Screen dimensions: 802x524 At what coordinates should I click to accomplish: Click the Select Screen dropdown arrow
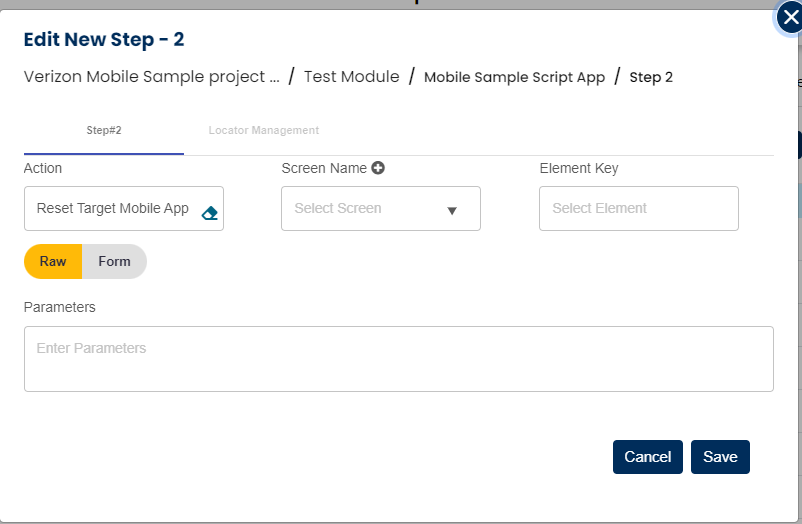[x=451, y=210]
